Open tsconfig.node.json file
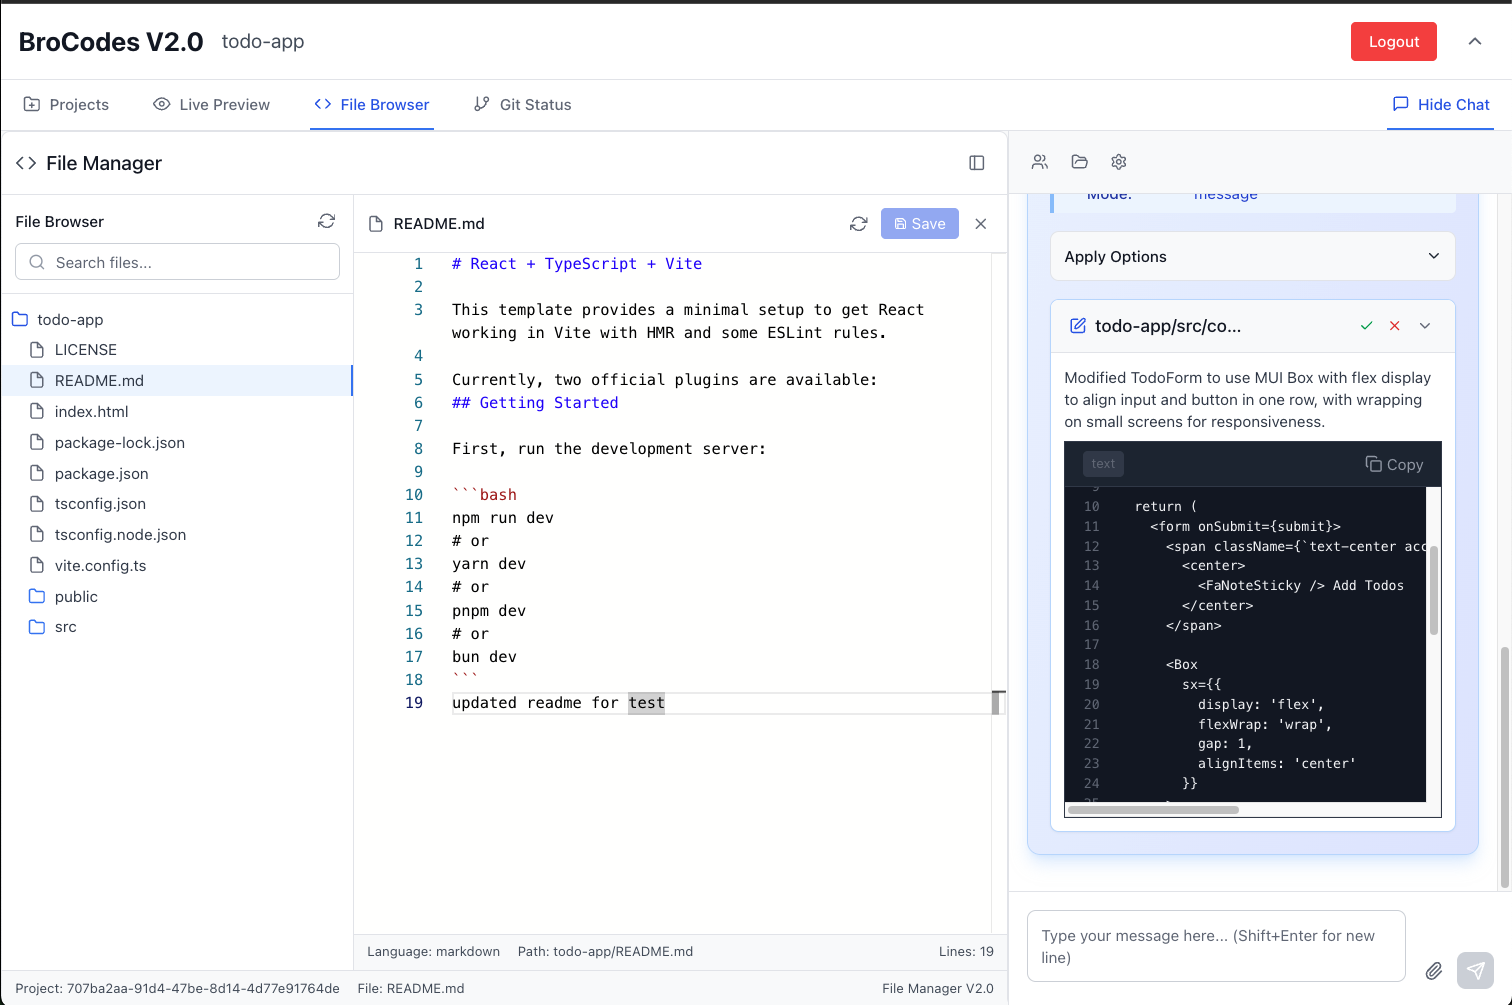 pyautogui.click(x=176, y=535)
